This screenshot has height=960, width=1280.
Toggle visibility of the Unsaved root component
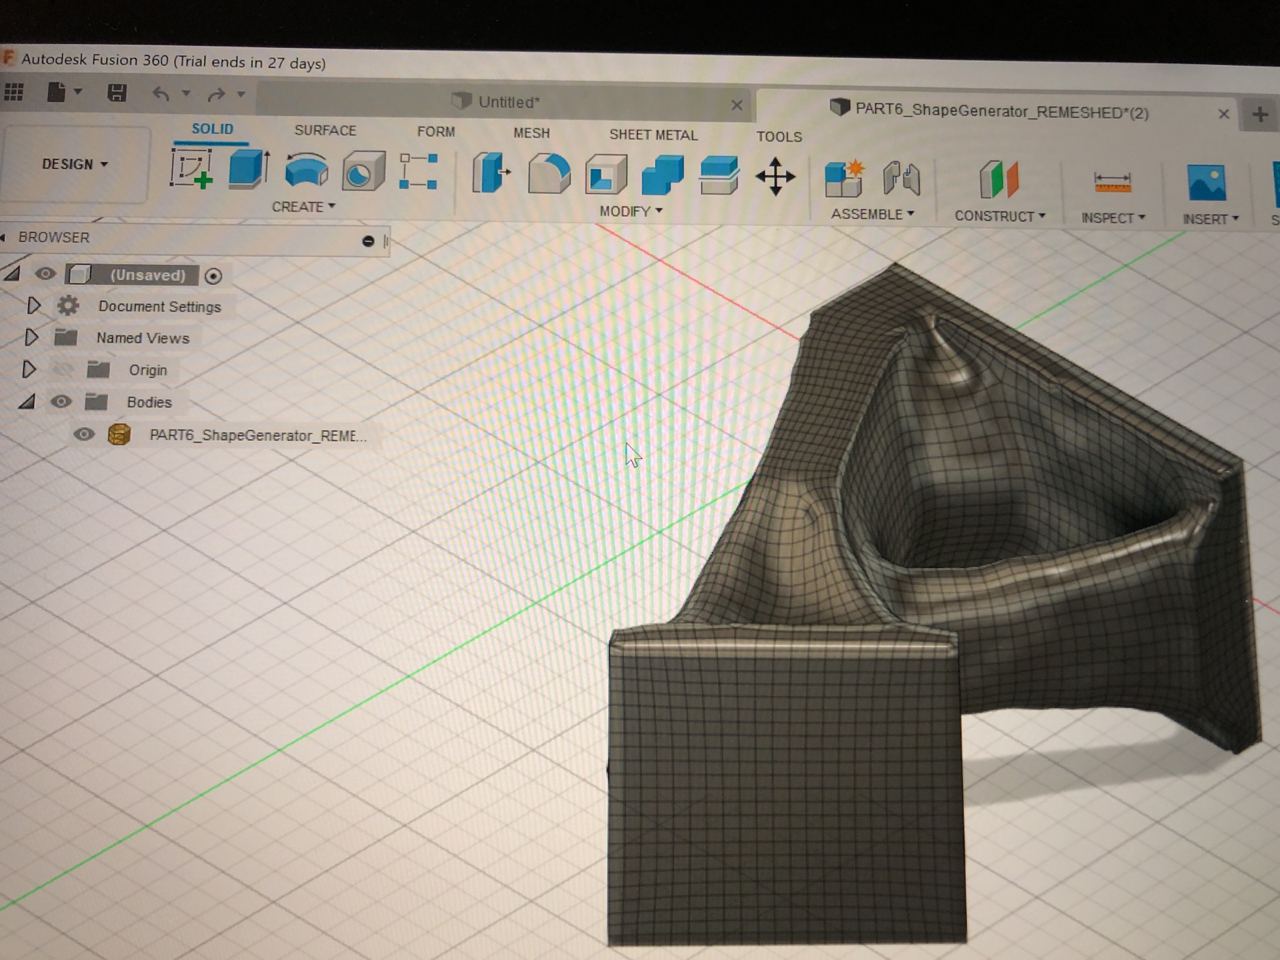[x=45, y=273]
